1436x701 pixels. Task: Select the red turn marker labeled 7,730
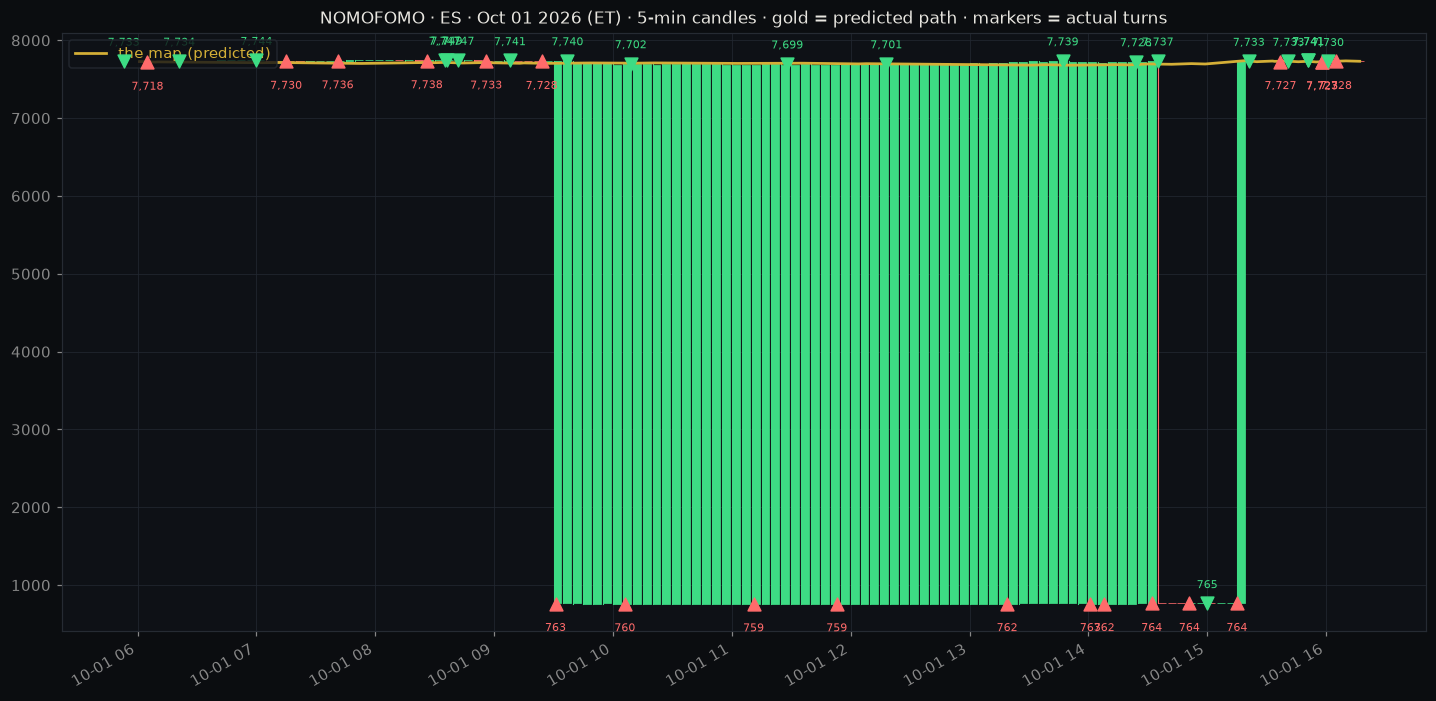tap(286, 61)
